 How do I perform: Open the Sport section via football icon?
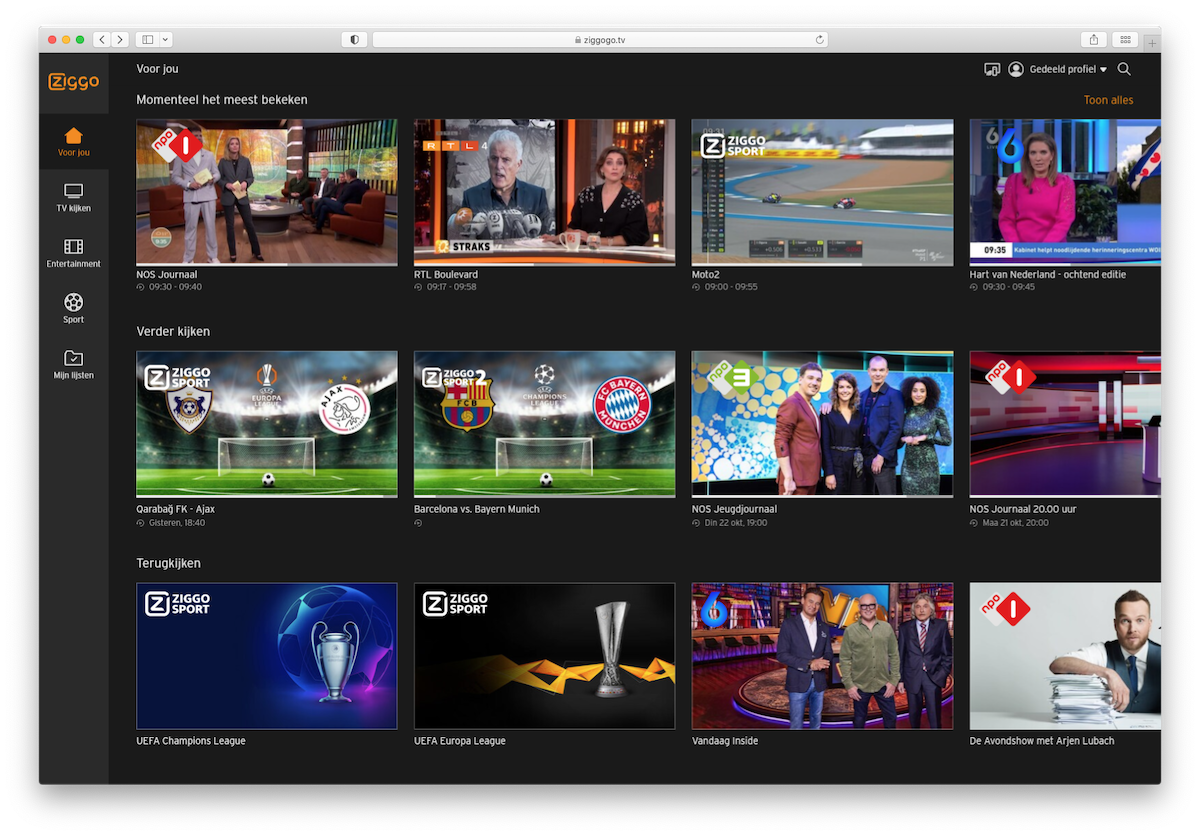73,302
